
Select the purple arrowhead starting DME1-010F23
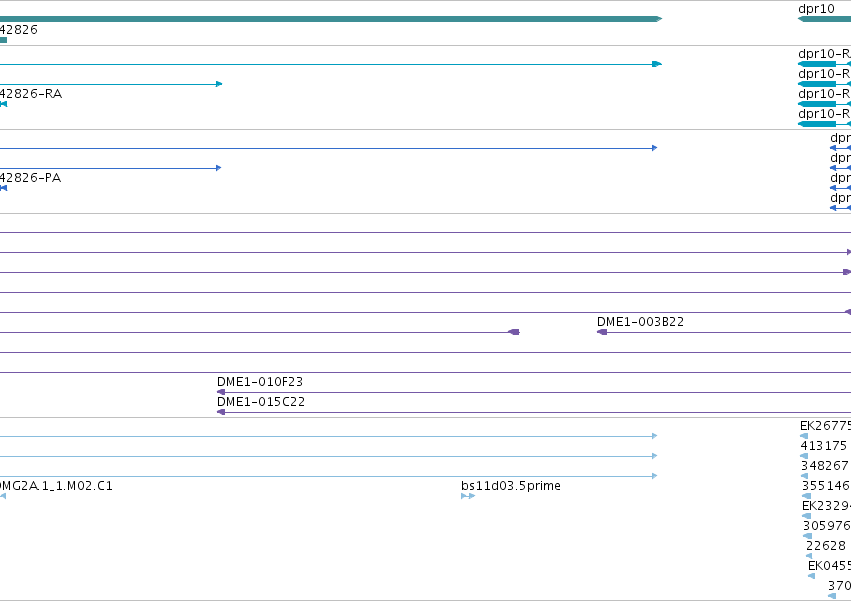coord(221,392)
